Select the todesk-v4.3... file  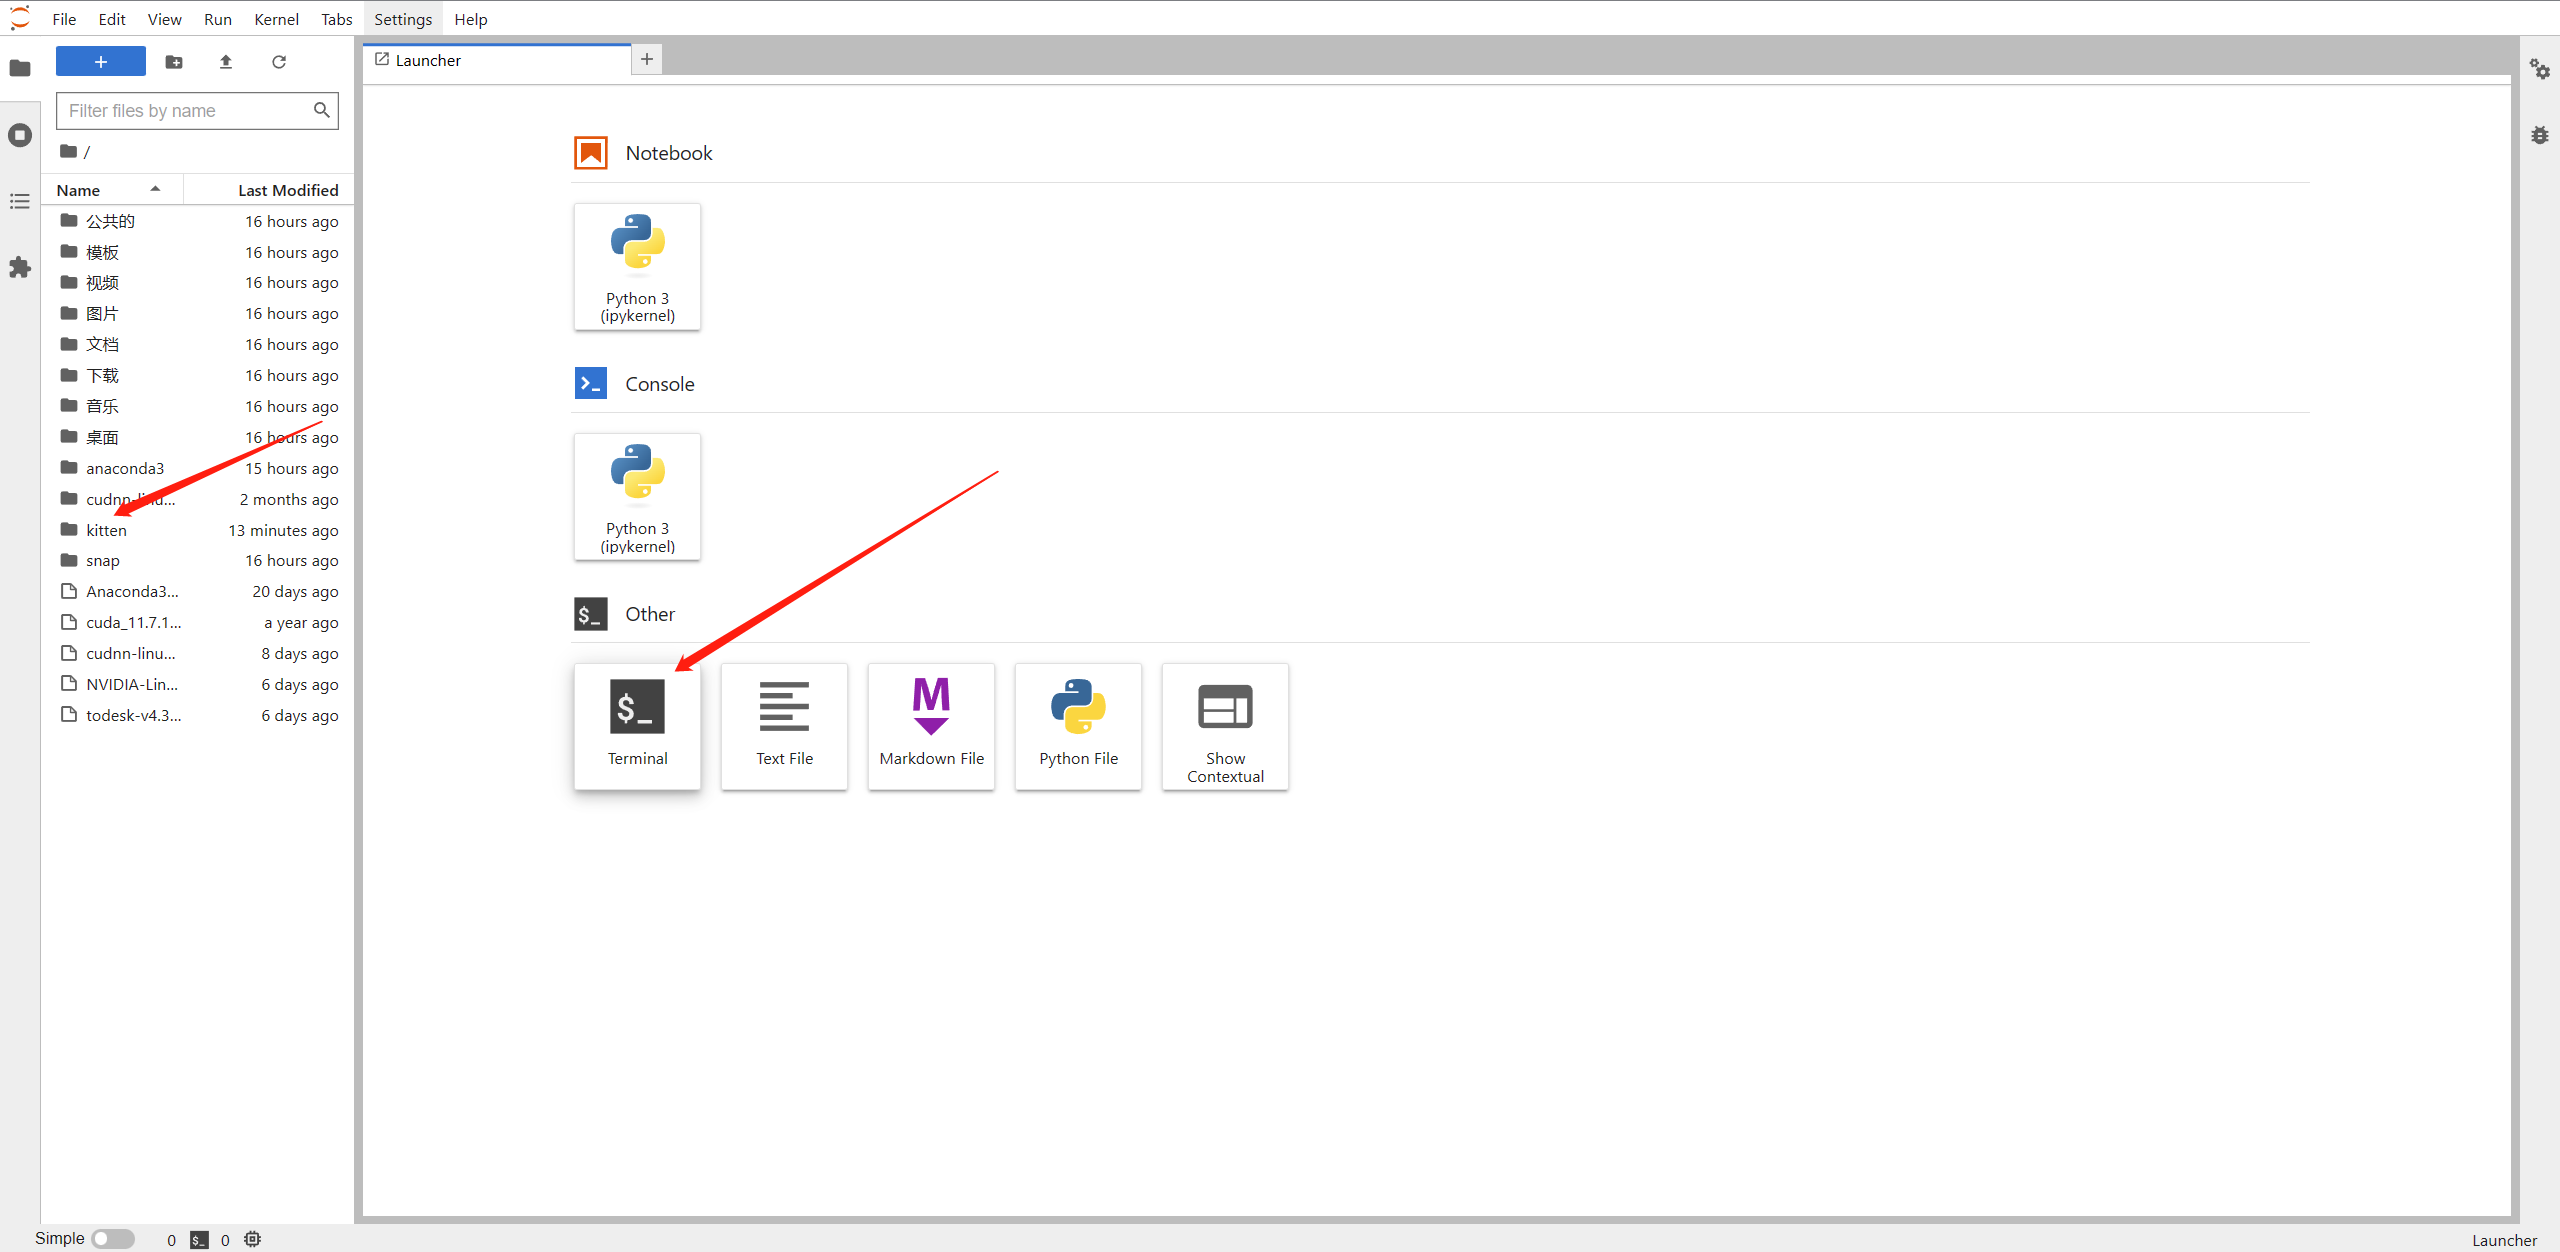point(198,715)
